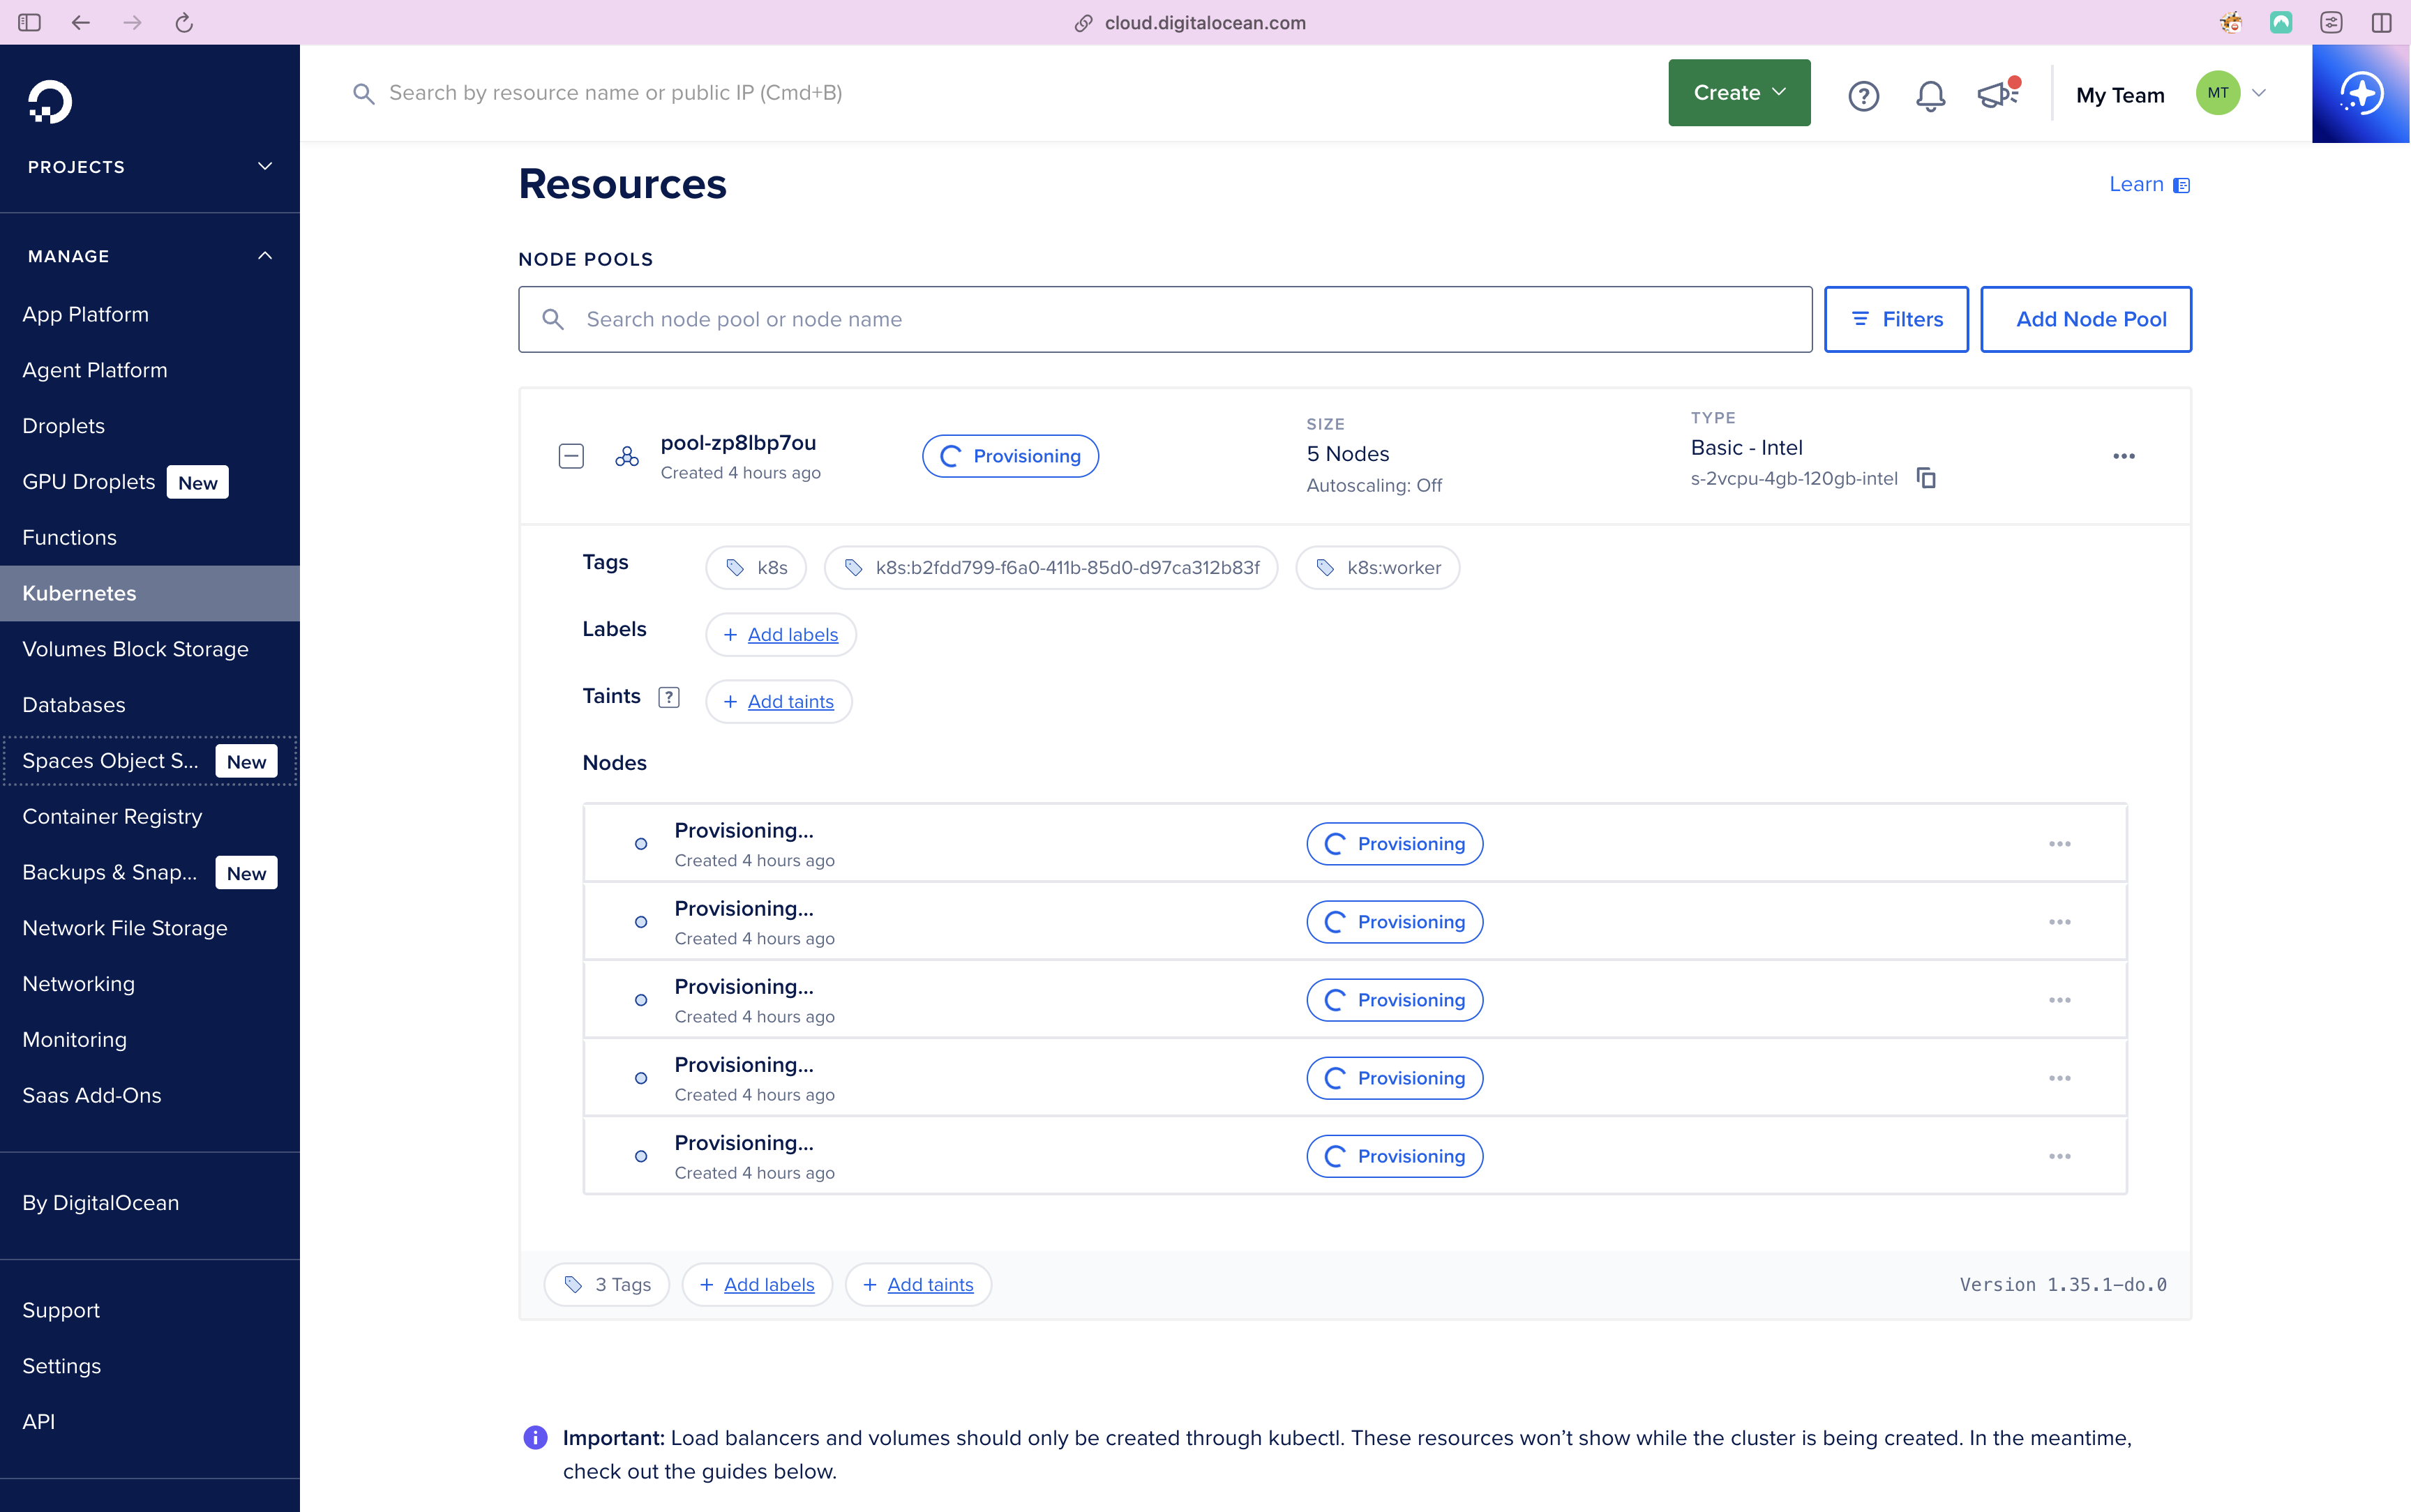Click the Add Node Pool button
Screen dimensions: 2411x1512
(2085, 319)
